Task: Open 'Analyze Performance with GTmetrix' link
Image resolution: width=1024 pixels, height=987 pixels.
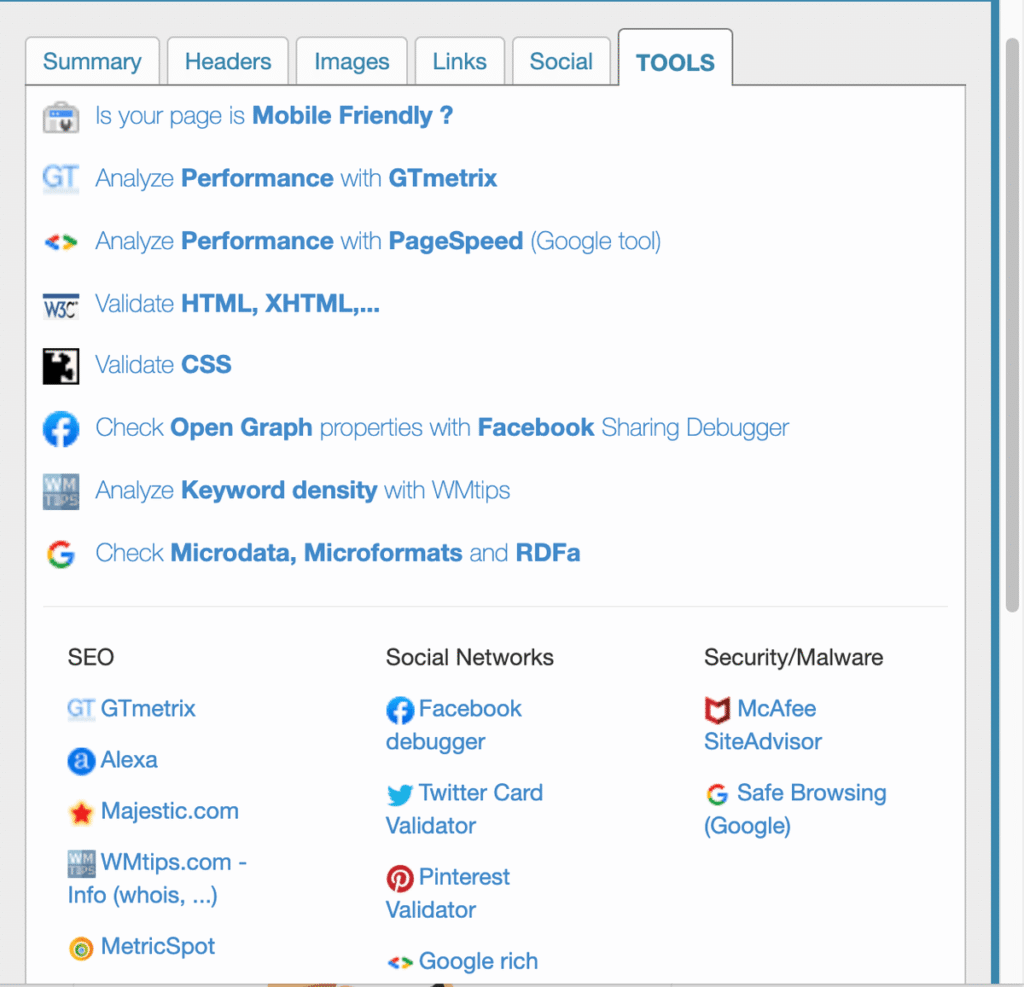Action: pos(296,178)
